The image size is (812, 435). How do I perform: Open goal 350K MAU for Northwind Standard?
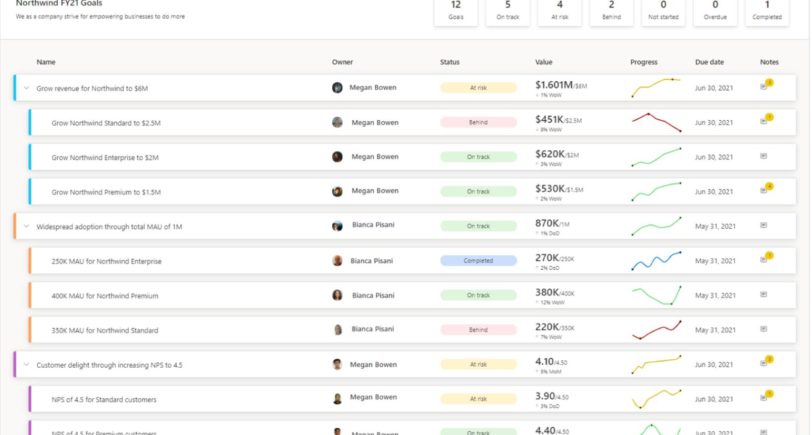(x=105, y=330)
